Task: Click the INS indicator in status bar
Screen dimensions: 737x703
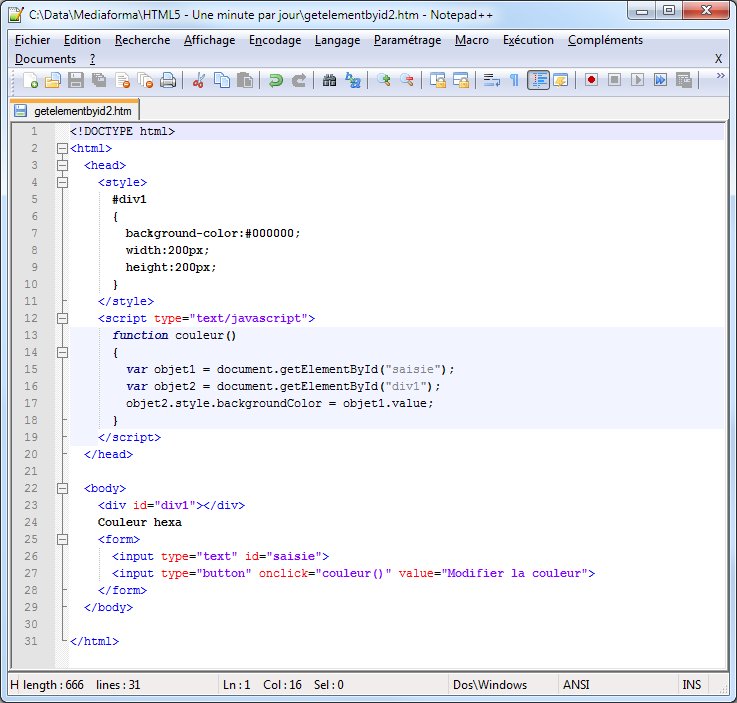Action: (692, 685)
